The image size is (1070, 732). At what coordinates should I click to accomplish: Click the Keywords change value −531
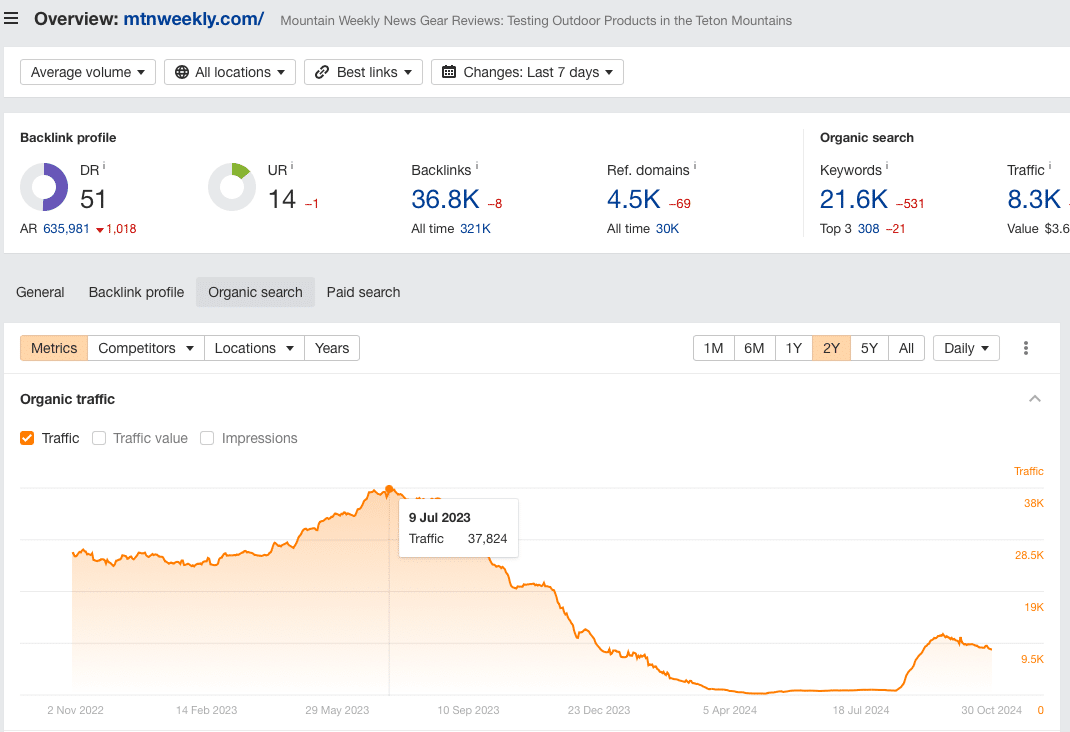coord(910,203)
